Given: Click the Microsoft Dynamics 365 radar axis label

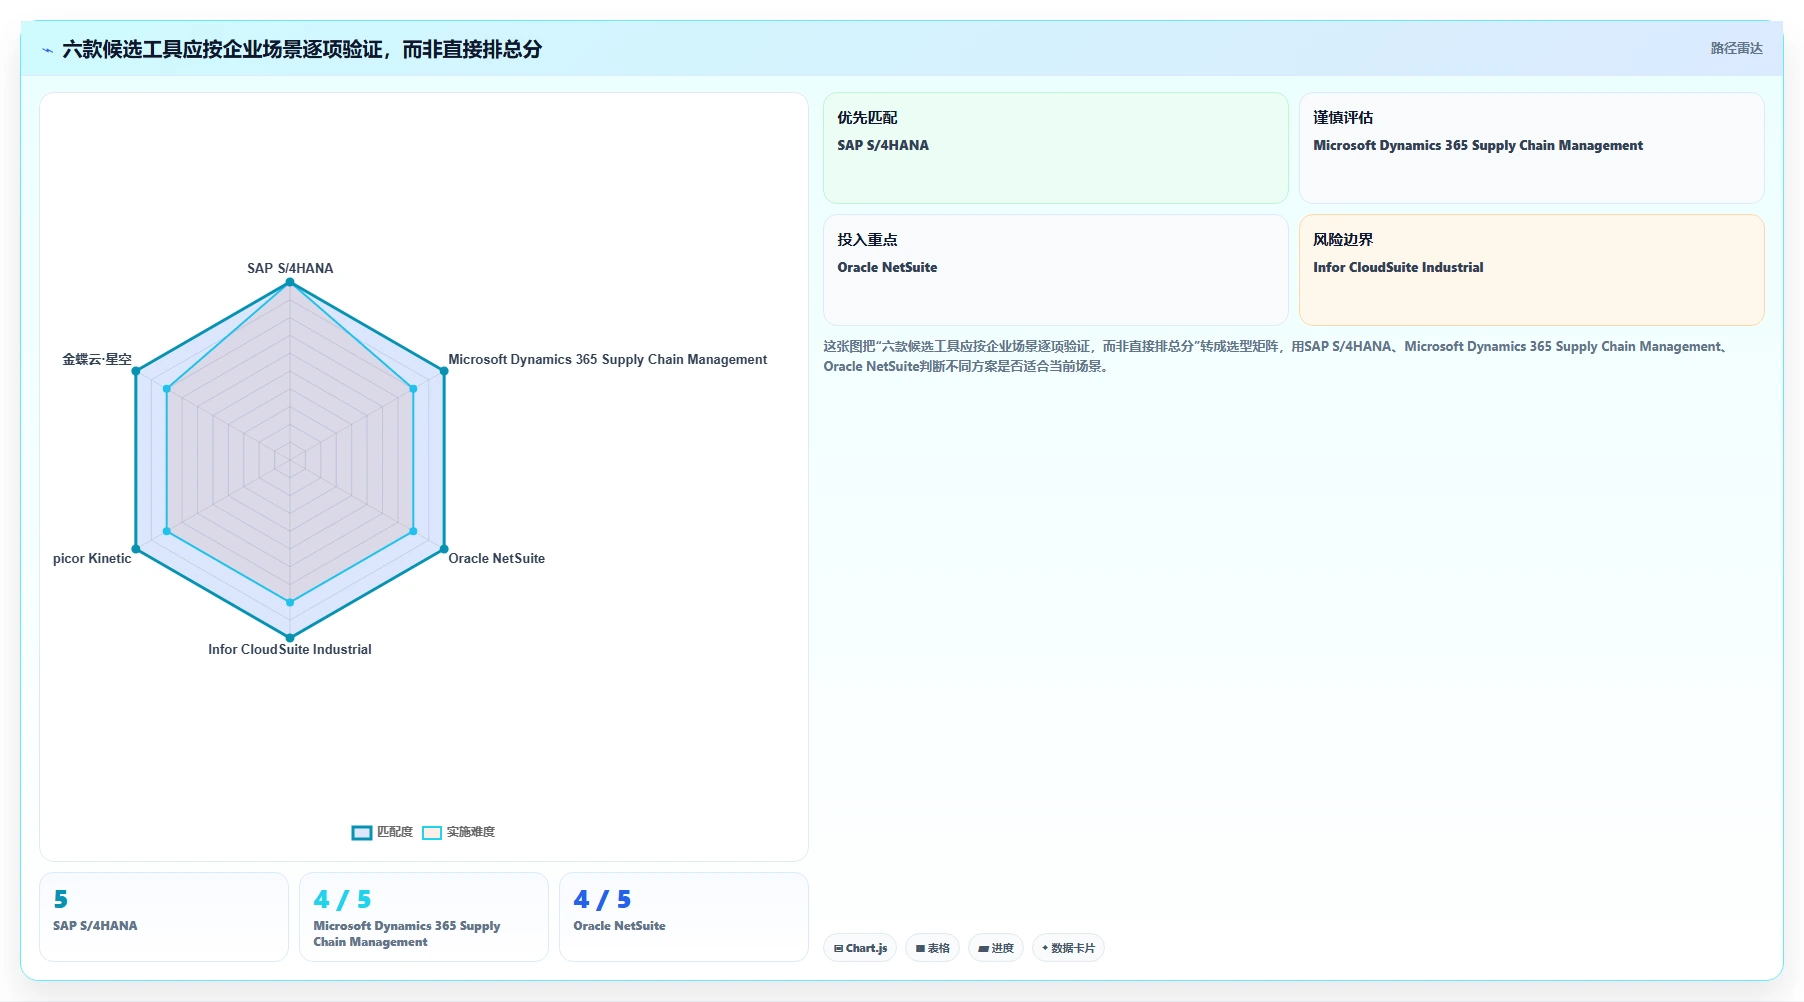Looking at the screenshot, I should (x=608, y=359).
